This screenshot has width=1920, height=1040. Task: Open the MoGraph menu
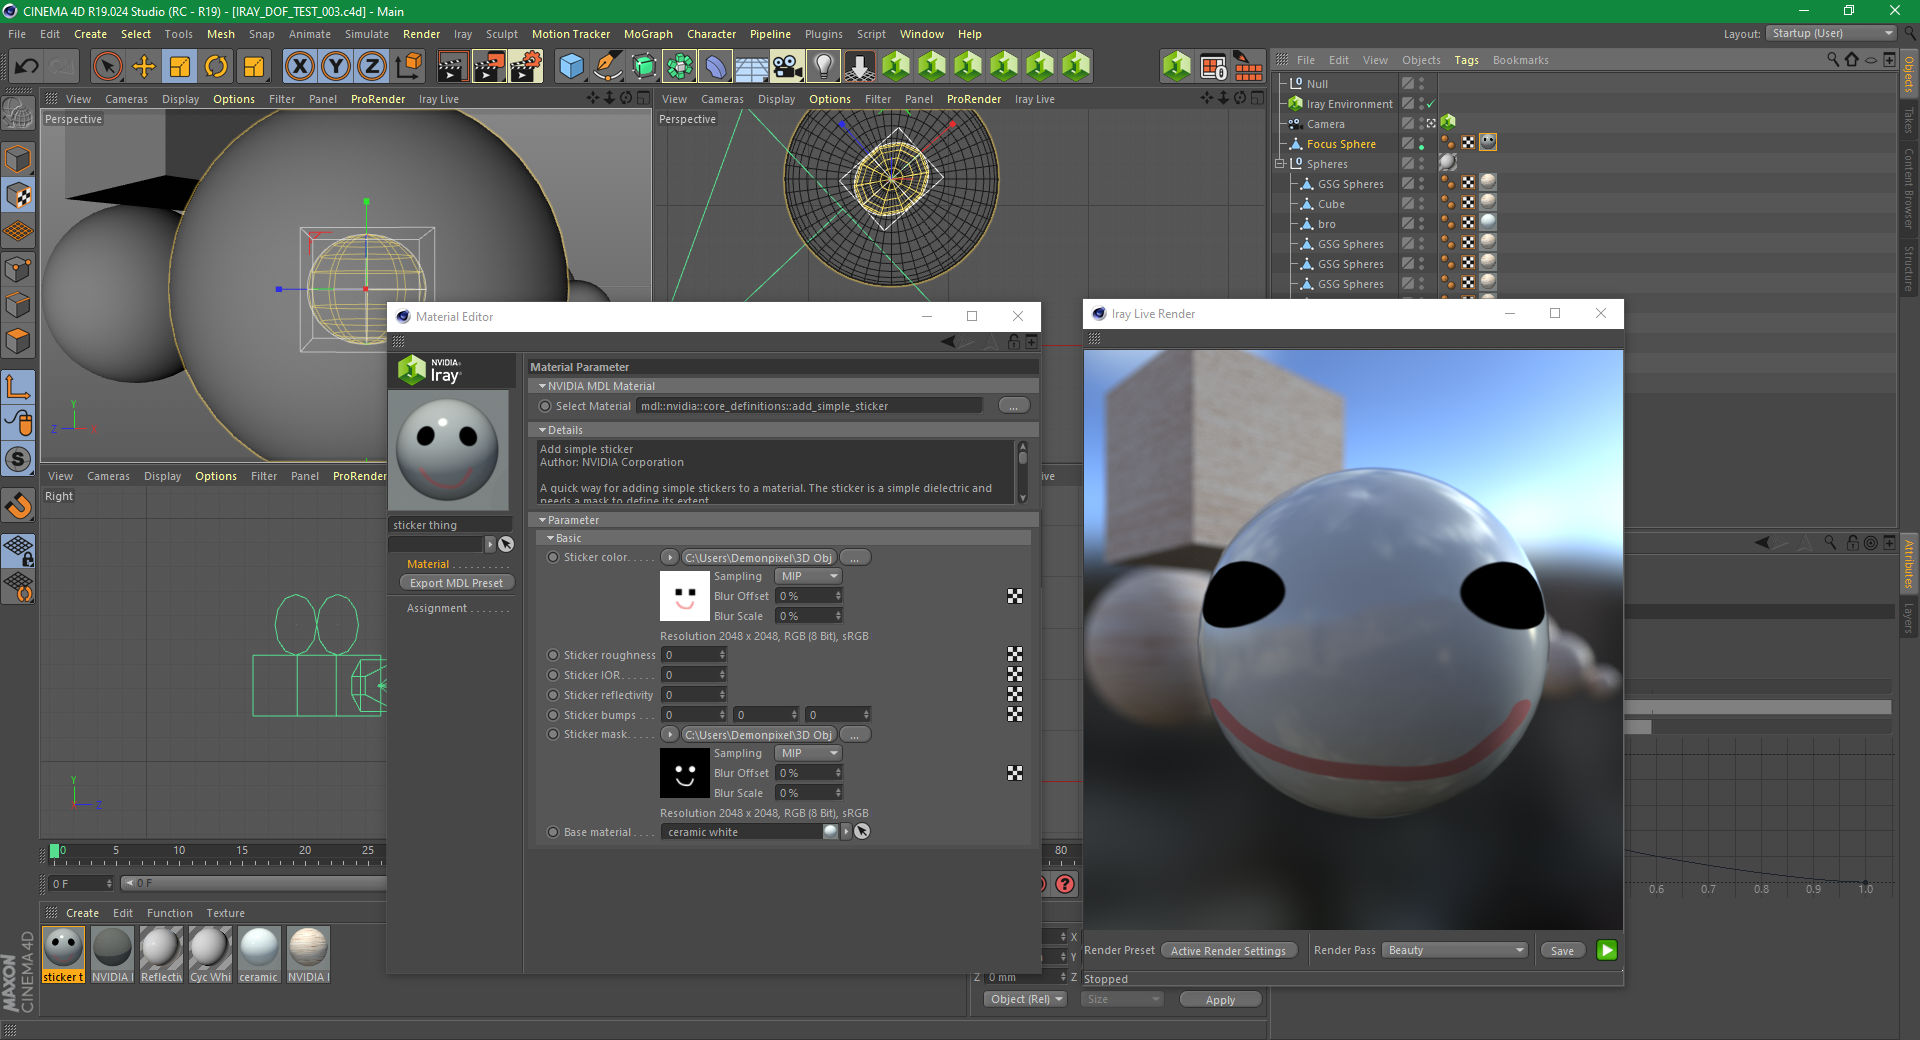point(648,34)
